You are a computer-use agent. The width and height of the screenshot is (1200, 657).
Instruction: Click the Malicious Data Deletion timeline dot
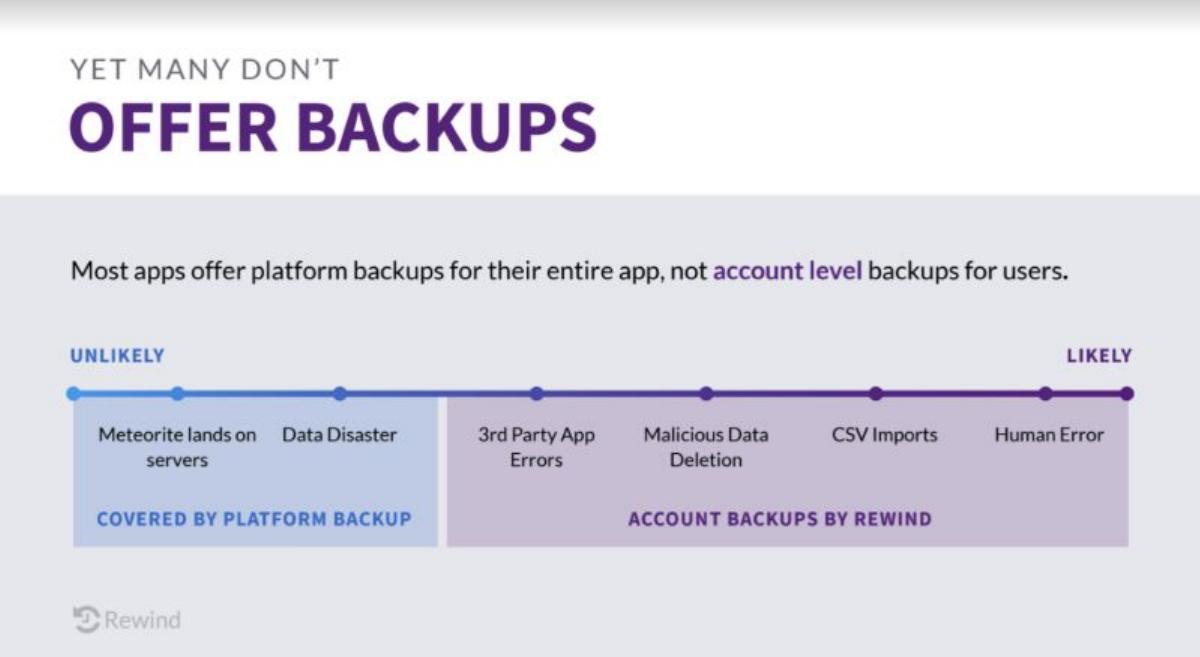click(706, 394)
